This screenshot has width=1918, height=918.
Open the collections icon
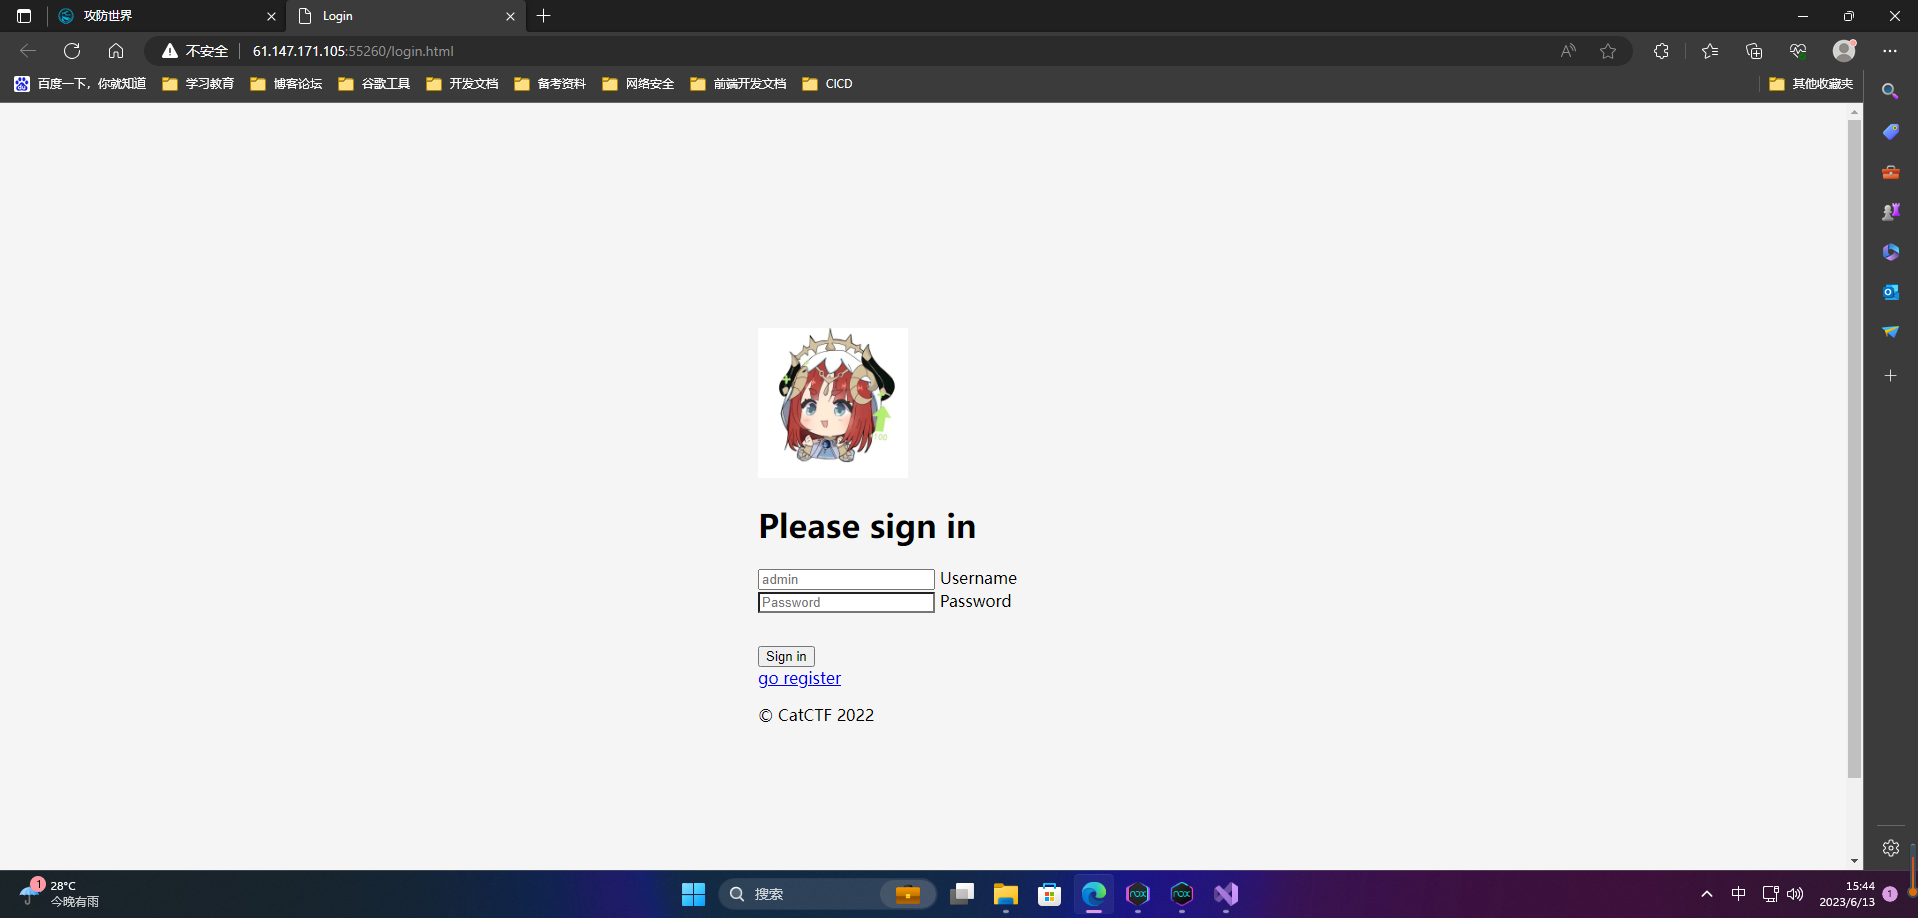click(x=1754, y=51)
